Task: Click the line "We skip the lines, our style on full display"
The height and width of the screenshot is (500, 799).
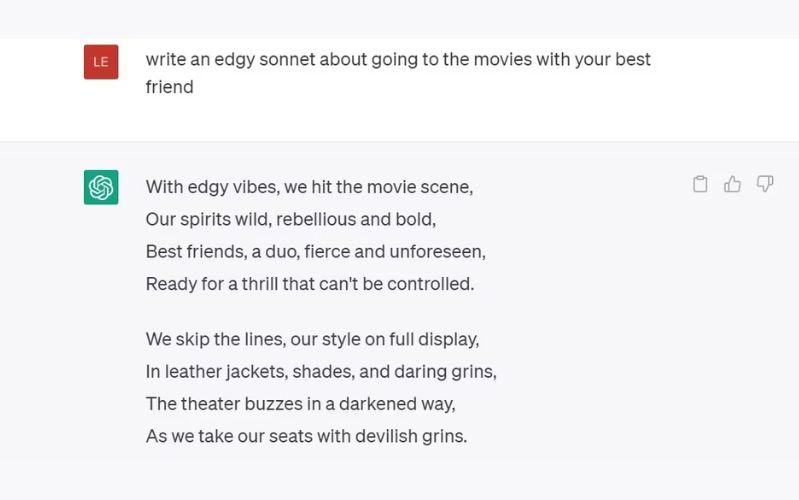Action: (x=312, y=340)
